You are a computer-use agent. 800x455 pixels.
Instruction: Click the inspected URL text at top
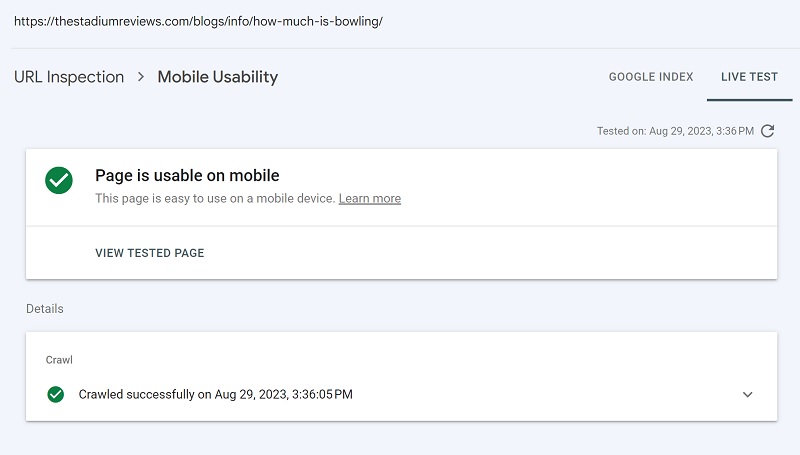pyautogui.click(x=198, y=21)
